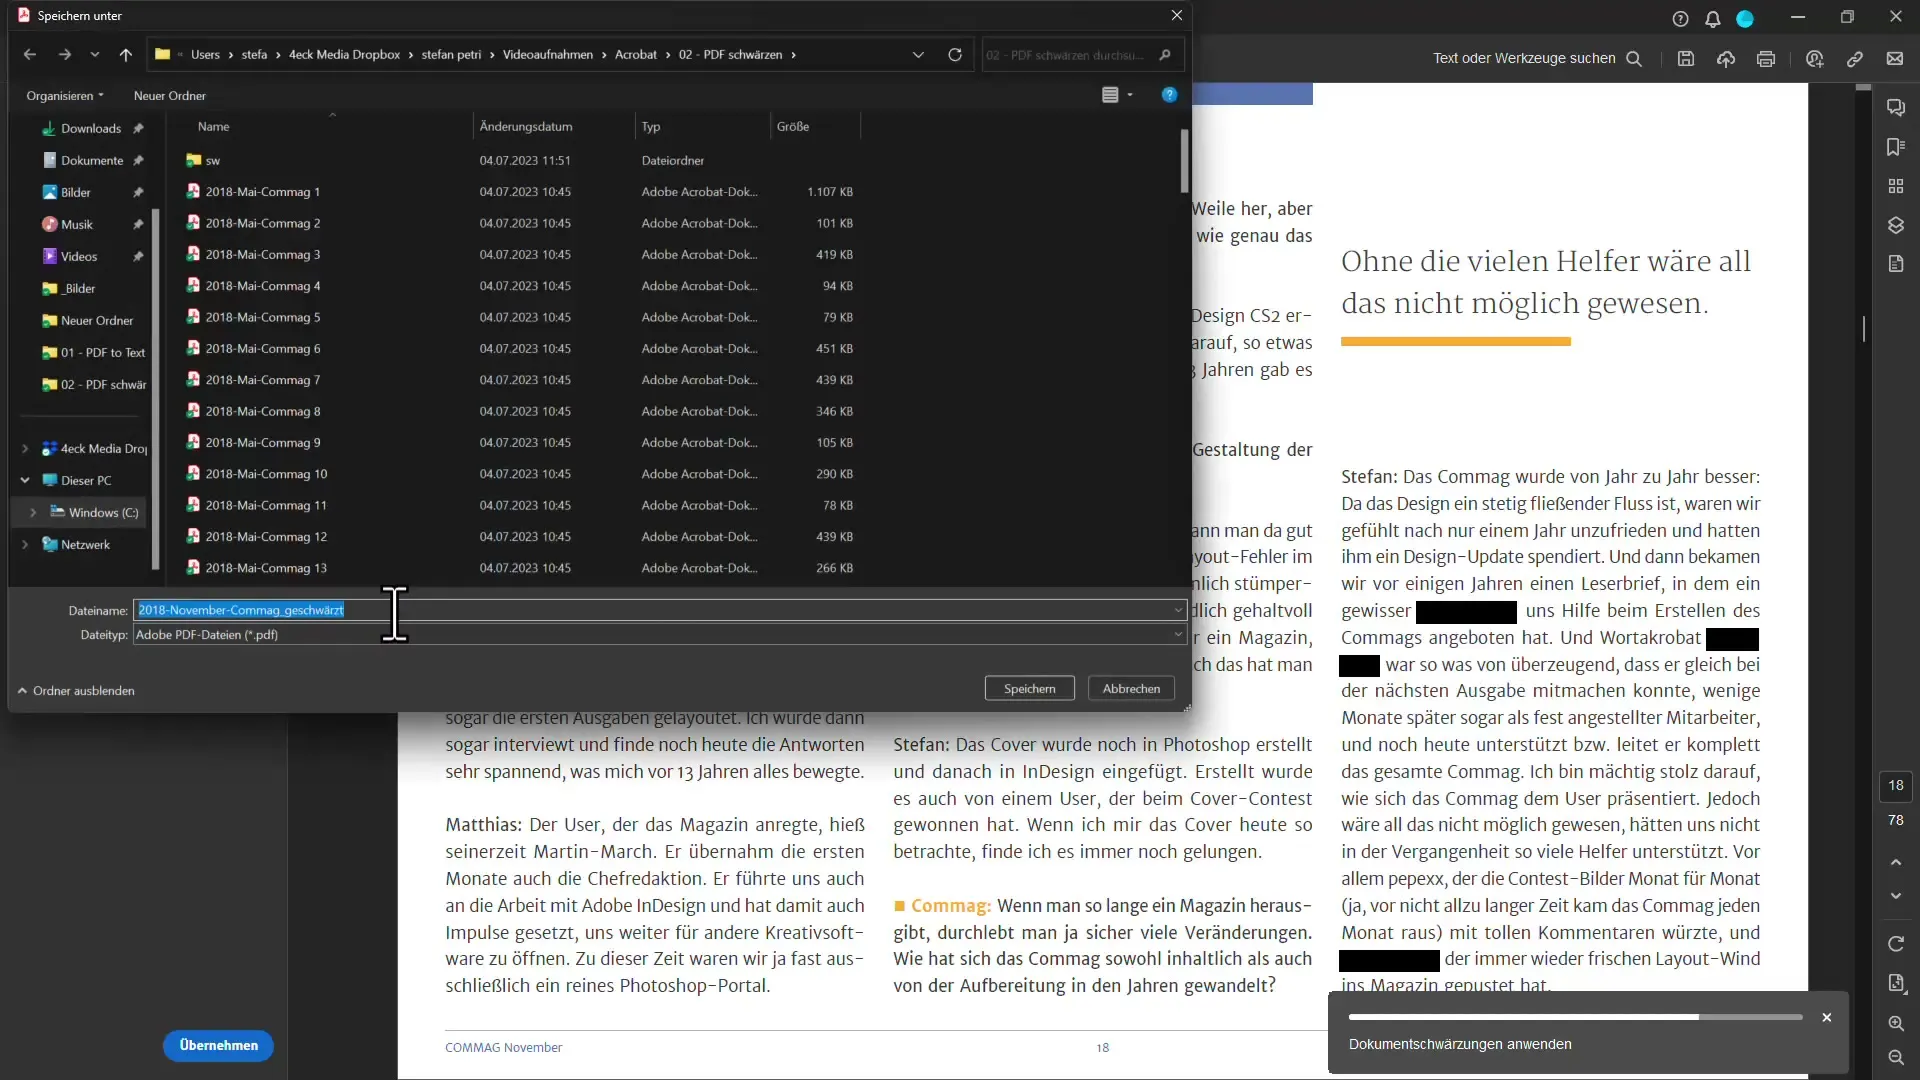This screenshot has width=1920, height=1080.
Task: Click the Speichern button to save
Action: point(1030,687)
